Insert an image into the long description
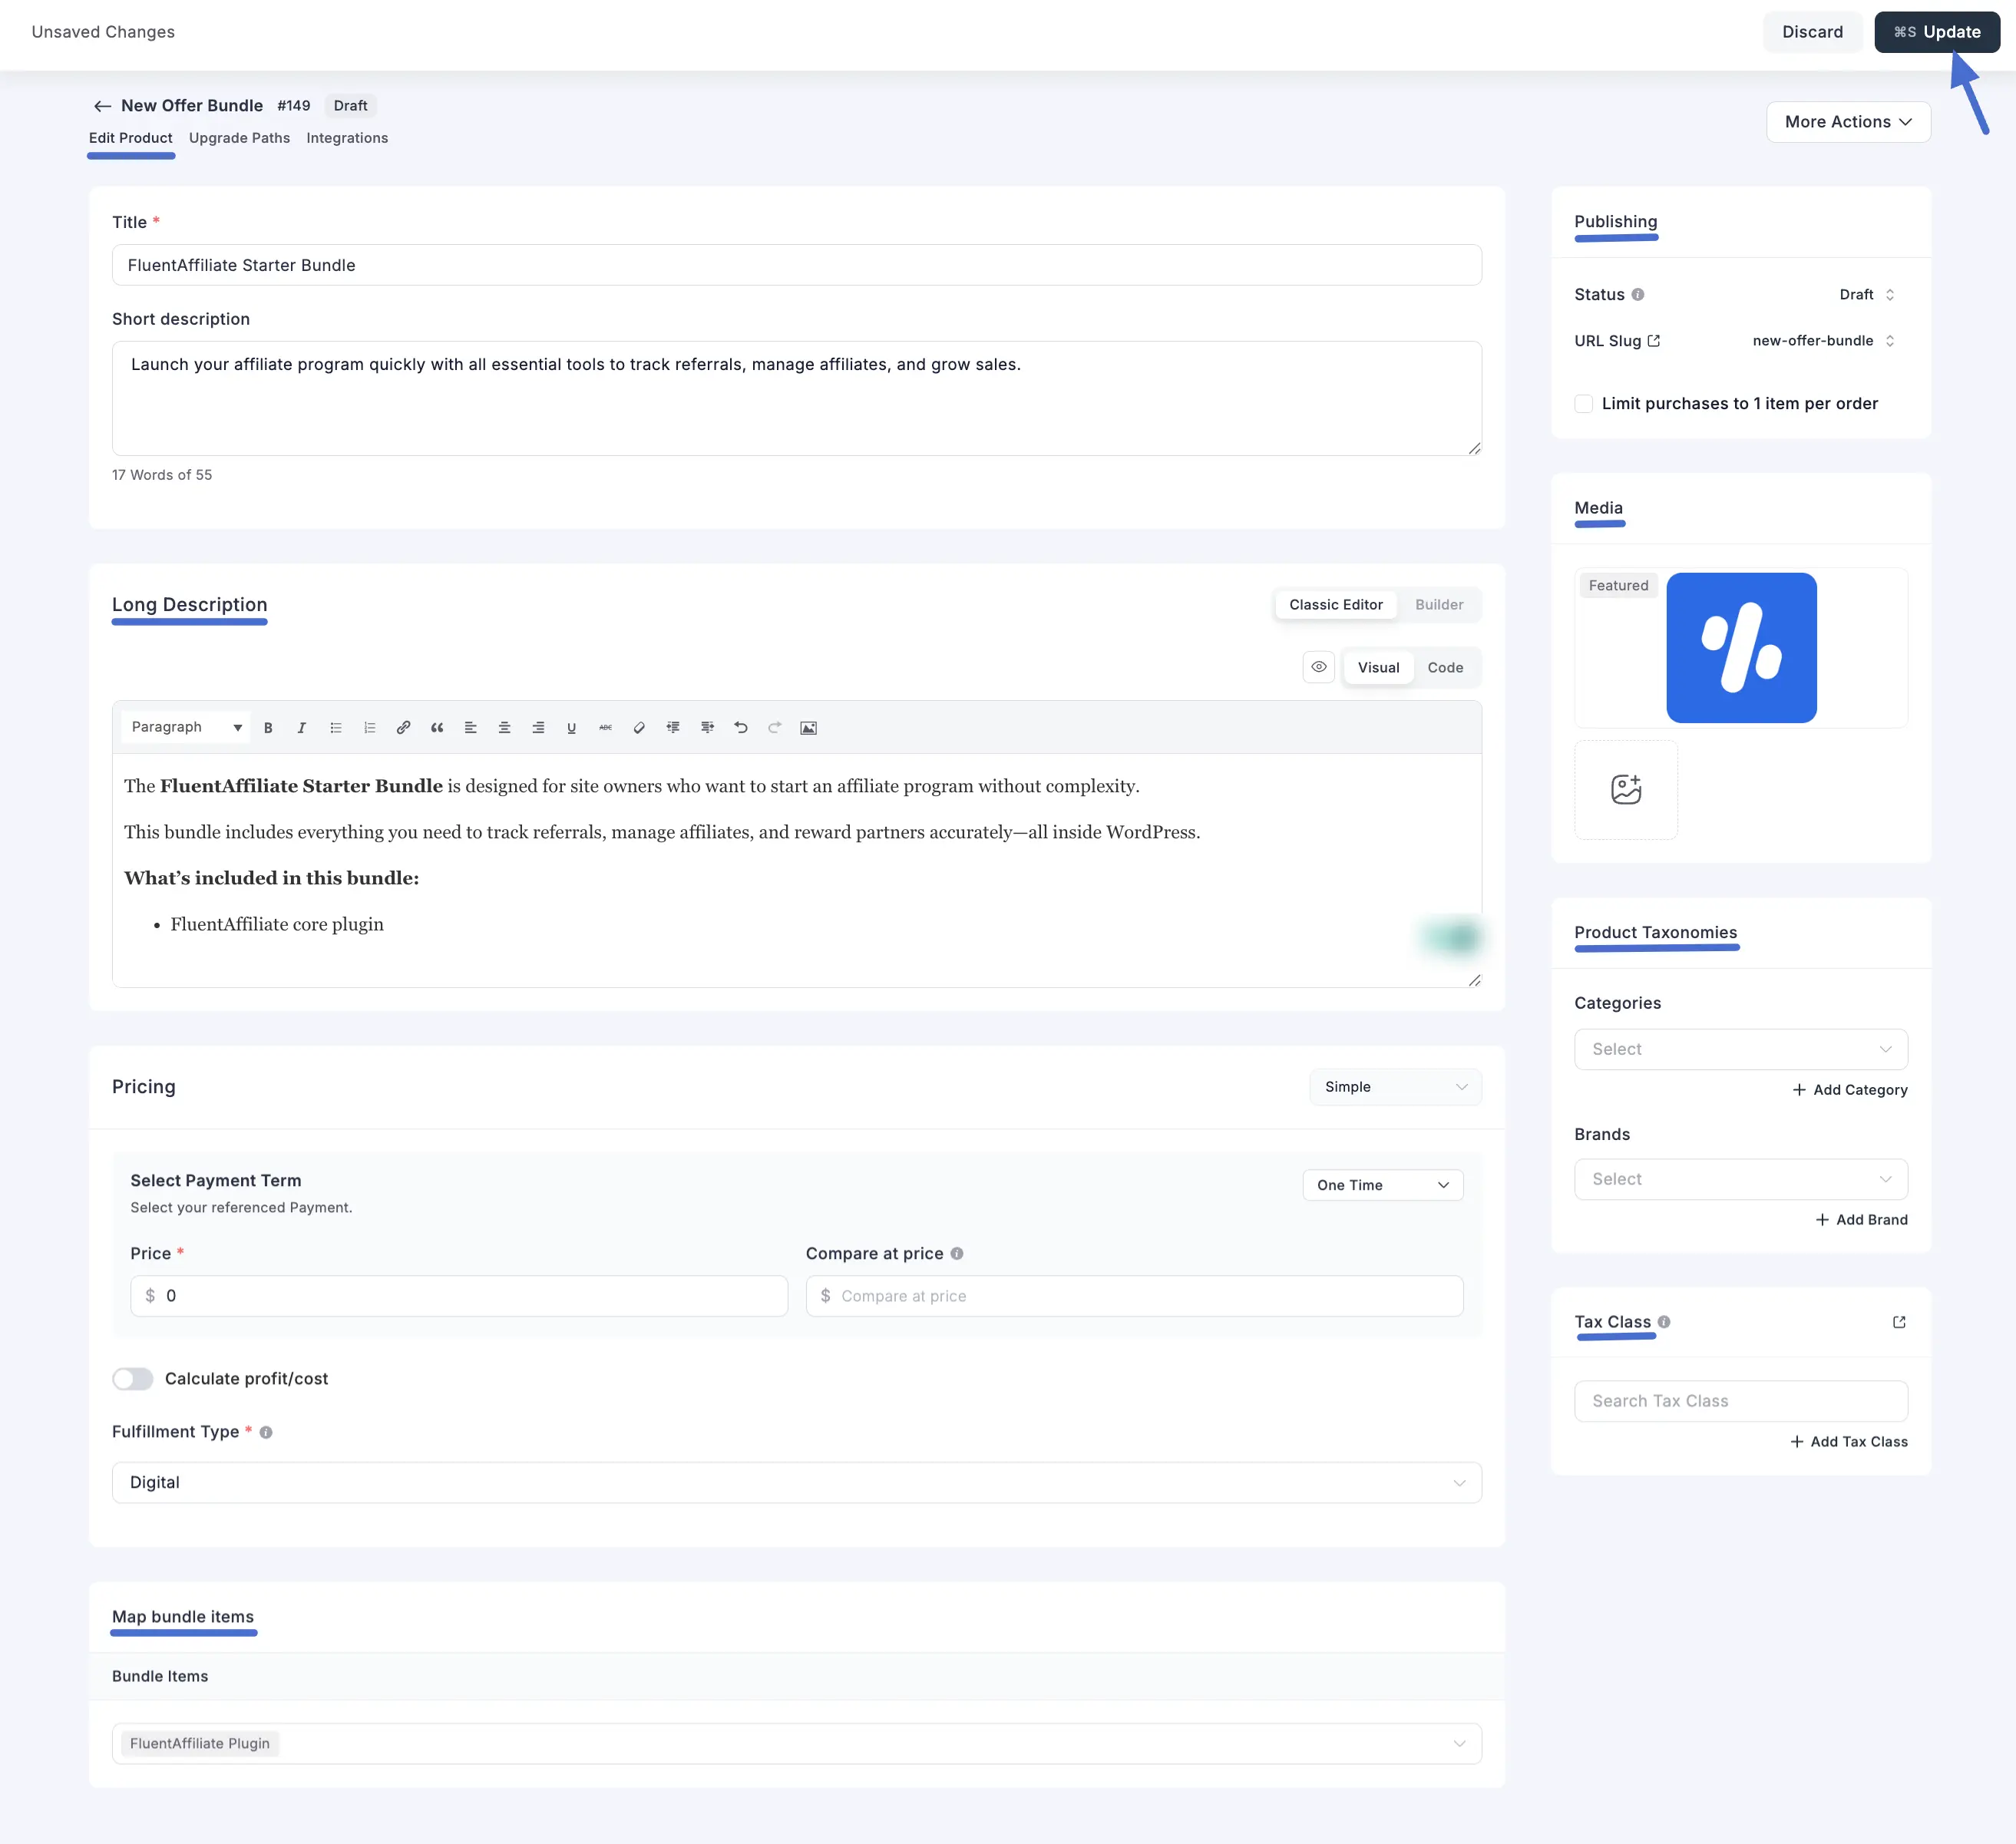The image size is (2016, 1844). (808, 727)
